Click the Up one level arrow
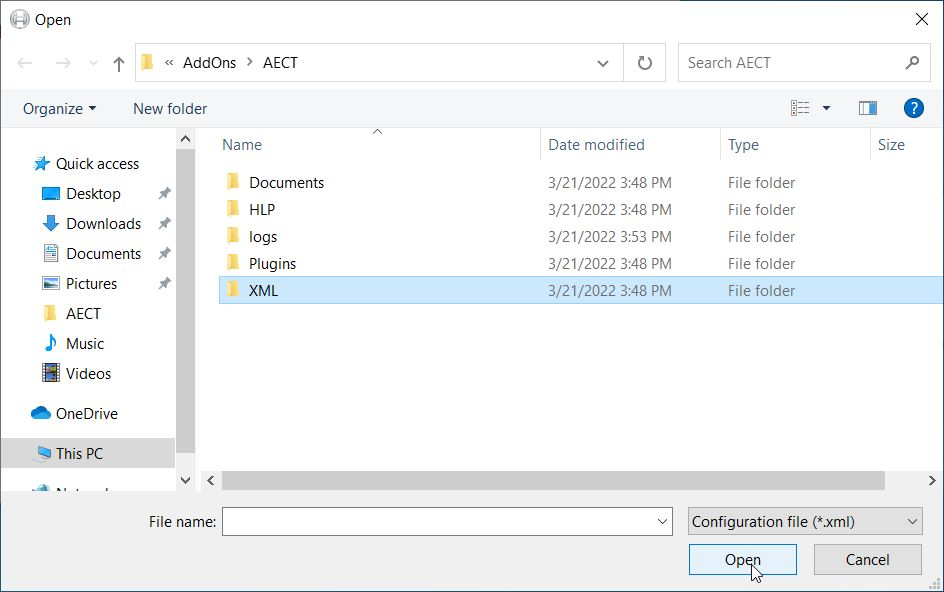This screenshot has width=944, height=592. tap(119, 63)
